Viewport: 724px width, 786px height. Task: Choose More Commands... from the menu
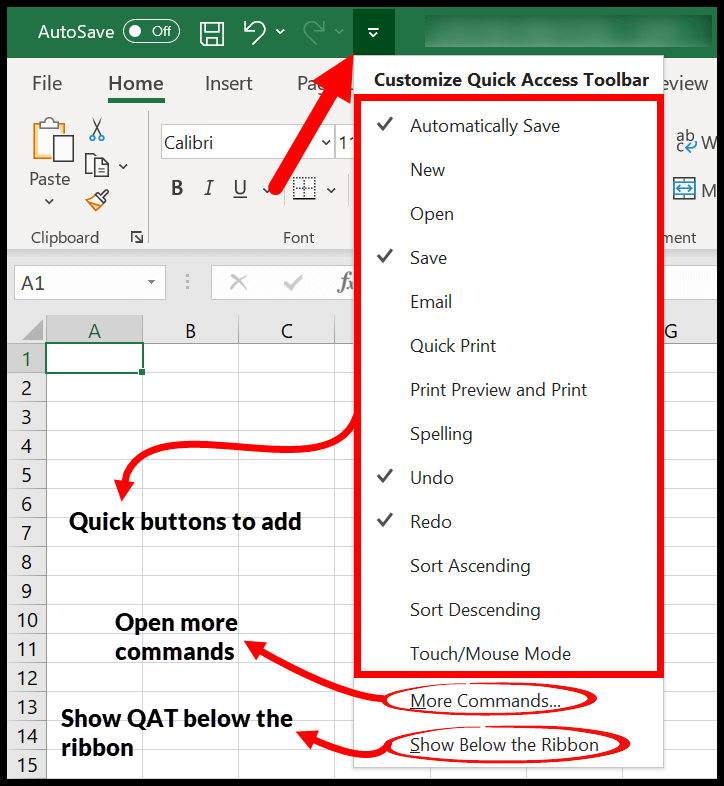tap(485, 701)
